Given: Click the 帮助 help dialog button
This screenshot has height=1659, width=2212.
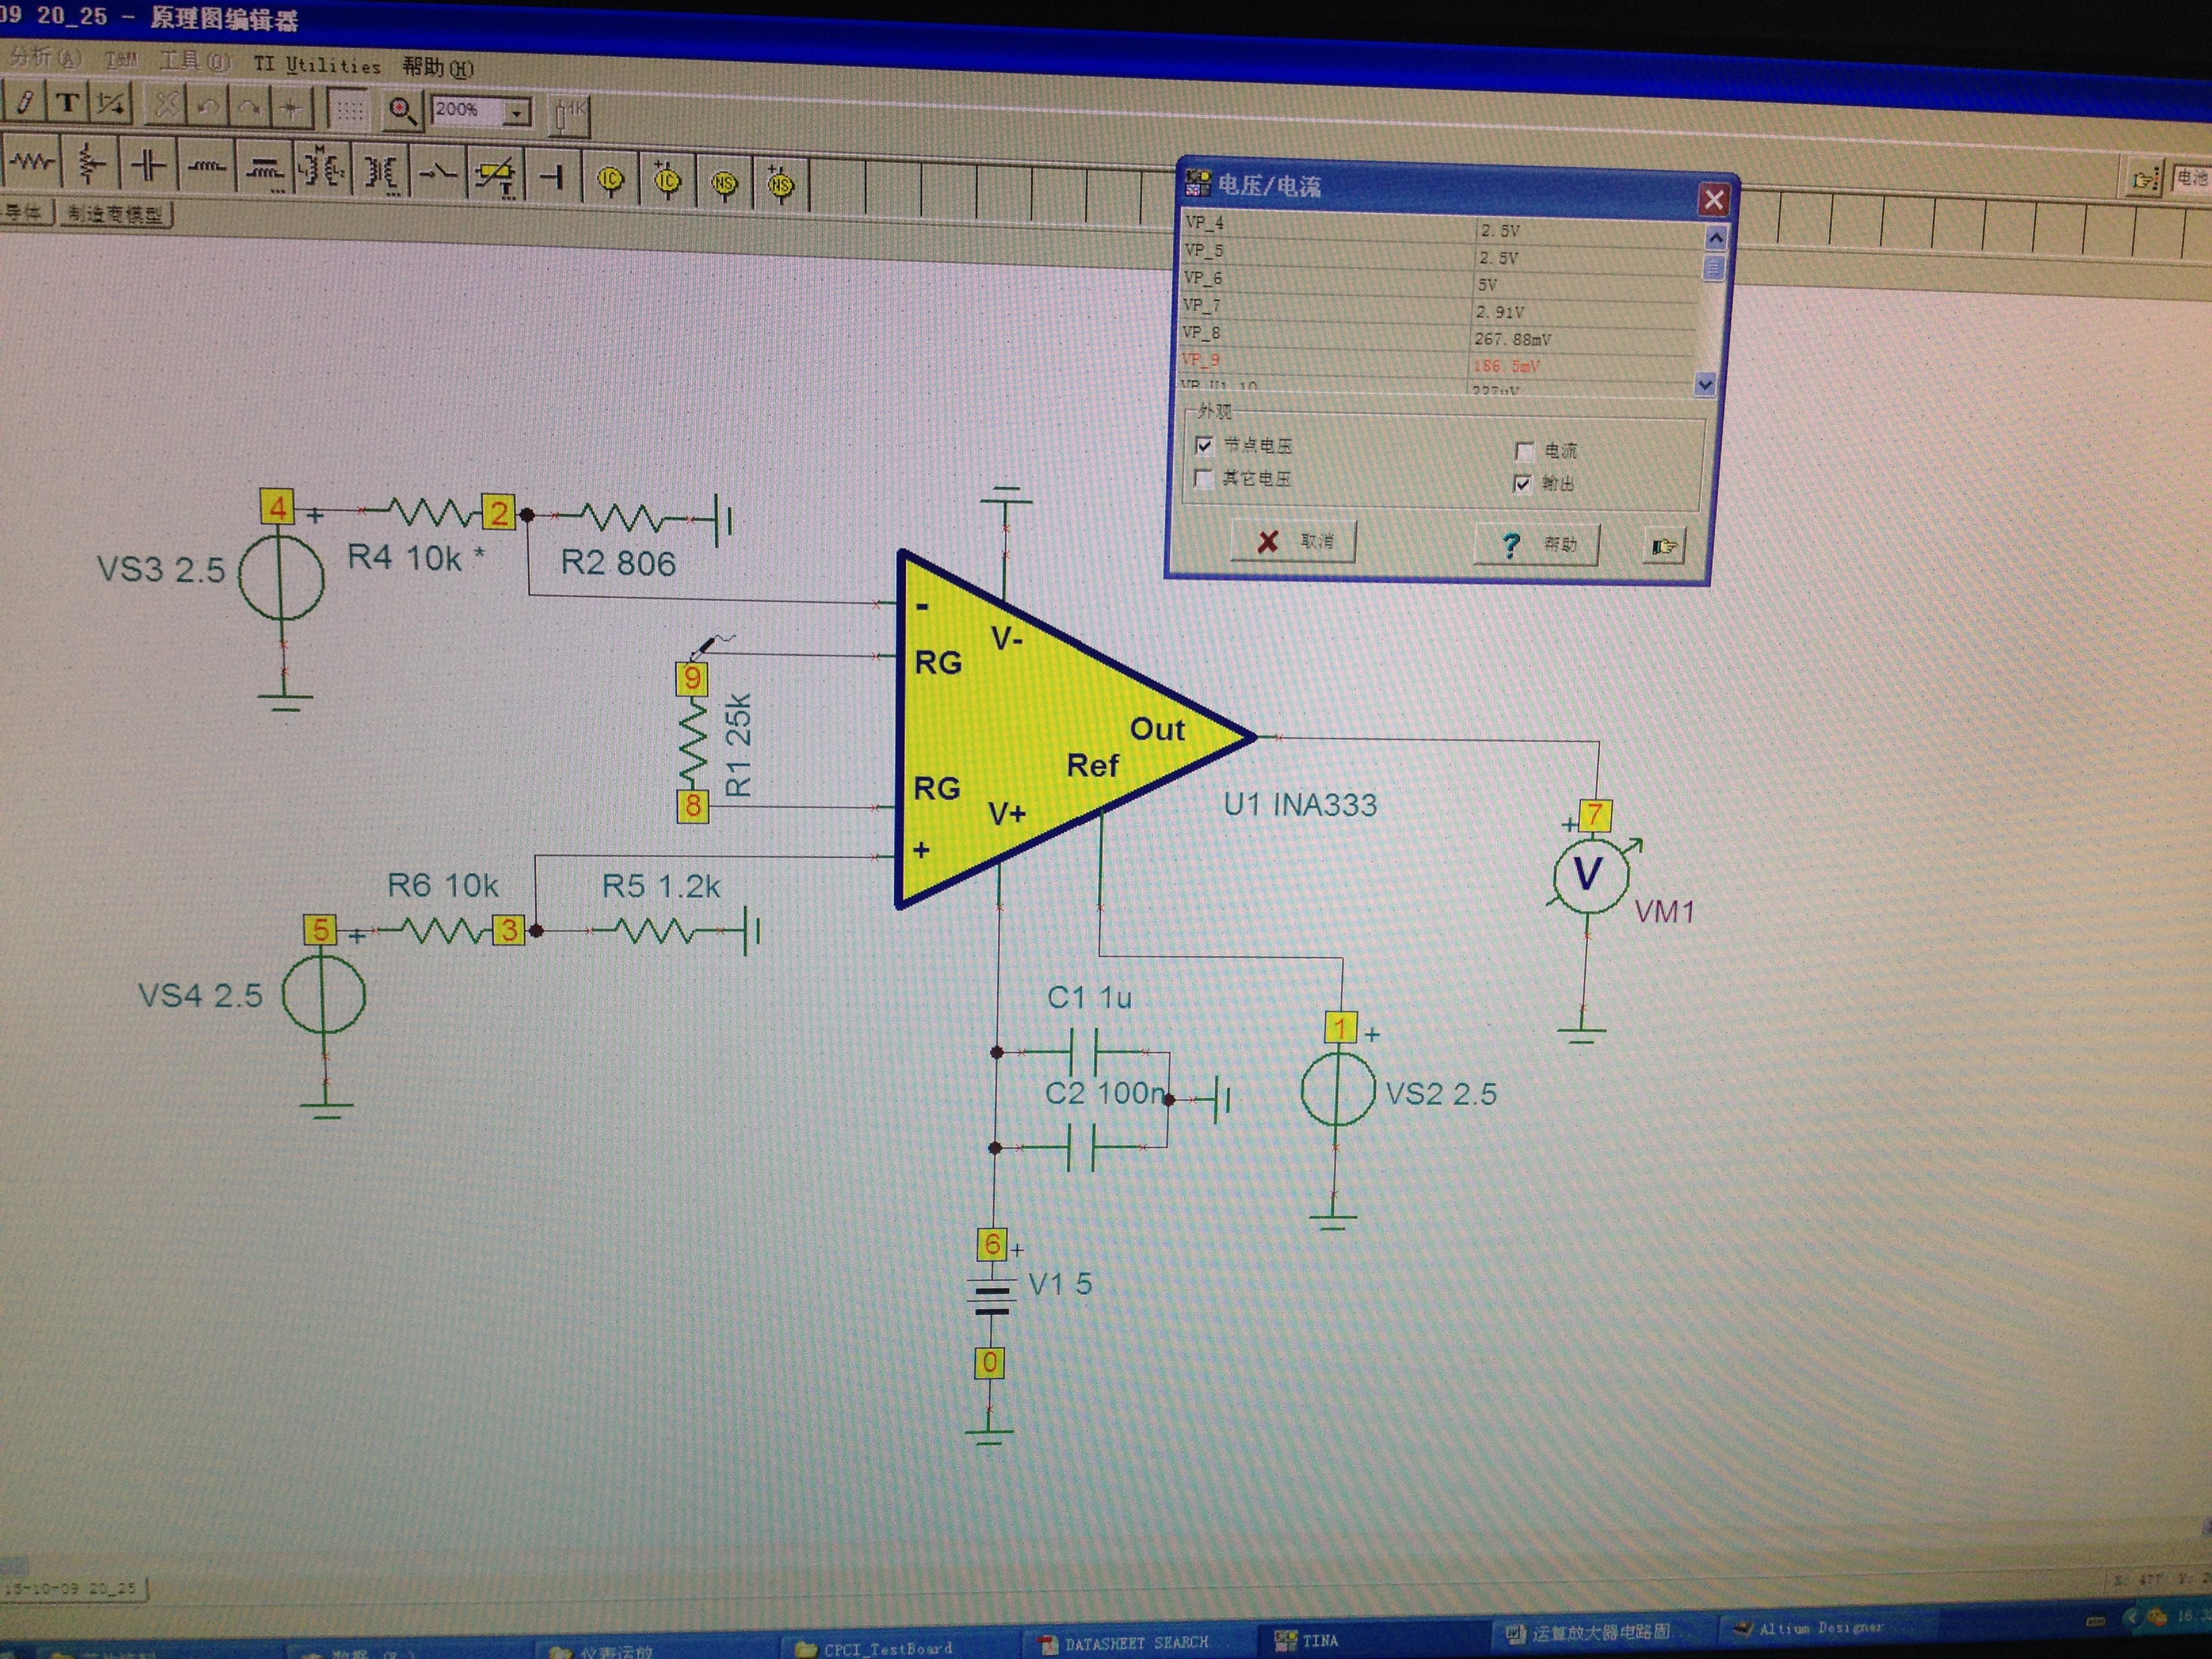Looking at the screenshot, I should [1537, 544].
